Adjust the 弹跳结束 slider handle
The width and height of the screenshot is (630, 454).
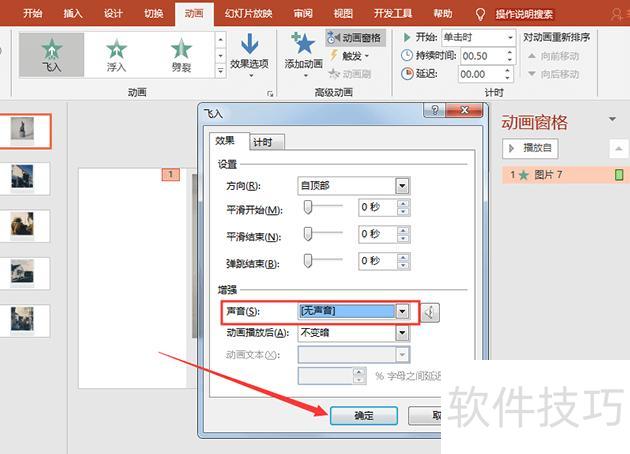click(308, 260)
